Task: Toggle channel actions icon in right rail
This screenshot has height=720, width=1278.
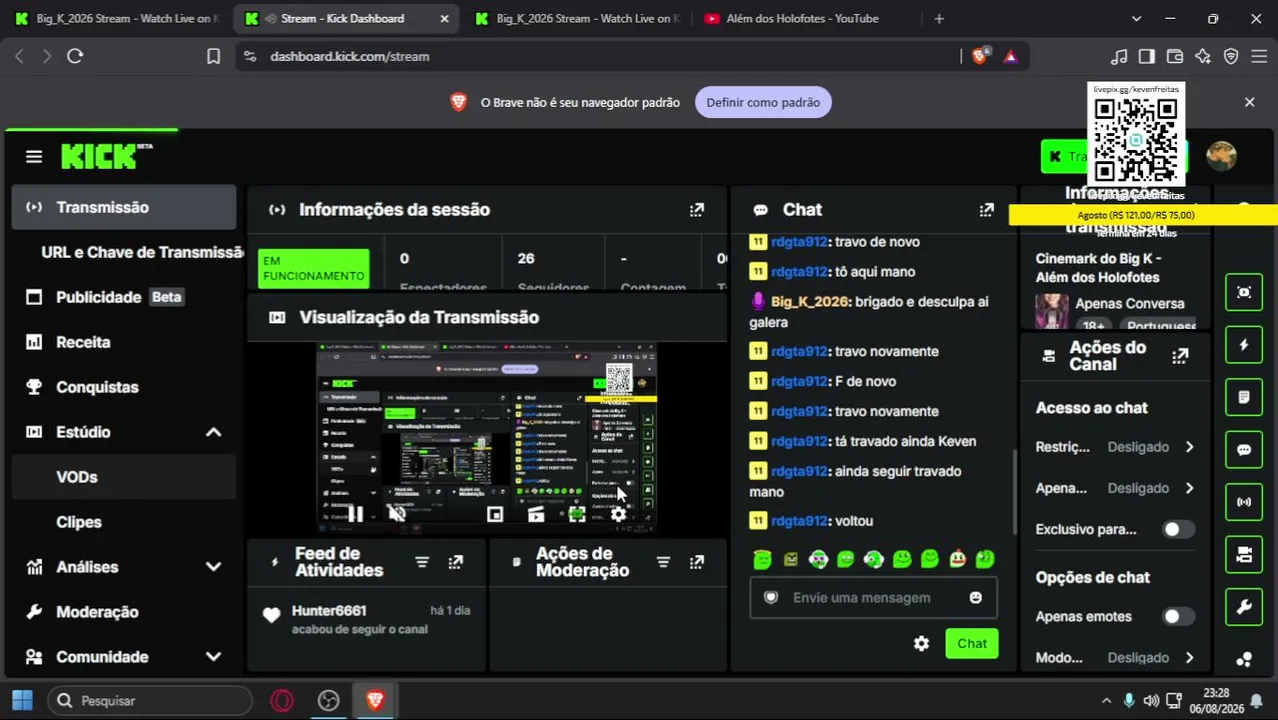Action: pyautogui.click(x=1244, y=554)
